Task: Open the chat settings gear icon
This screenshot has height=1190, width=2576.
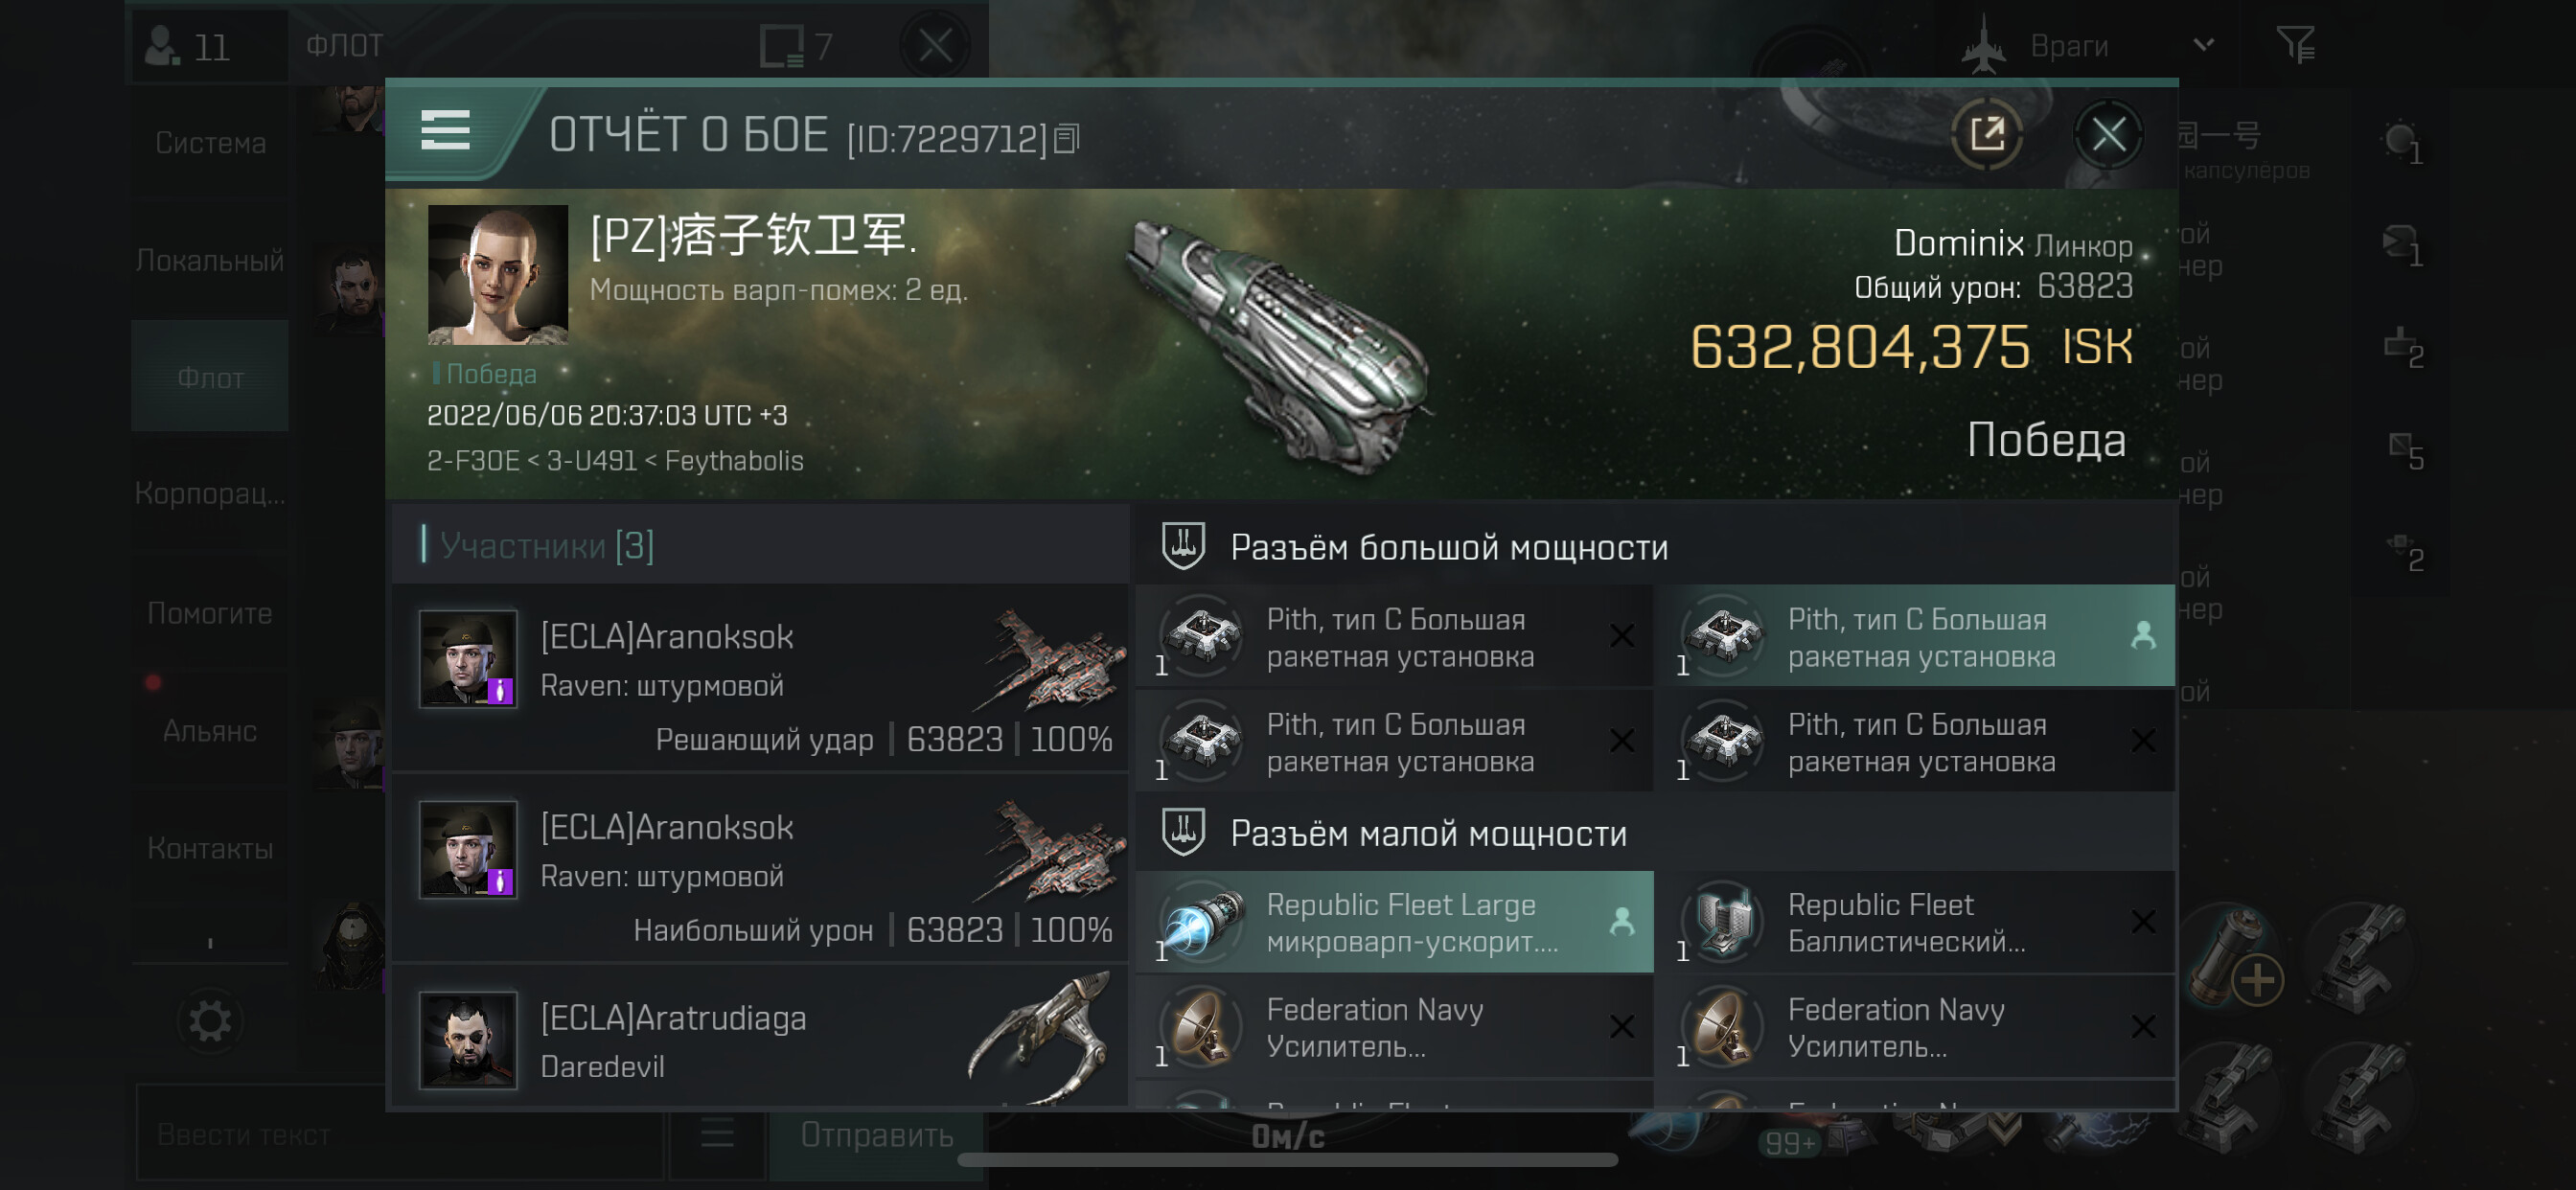Action: click(210, 1021)
